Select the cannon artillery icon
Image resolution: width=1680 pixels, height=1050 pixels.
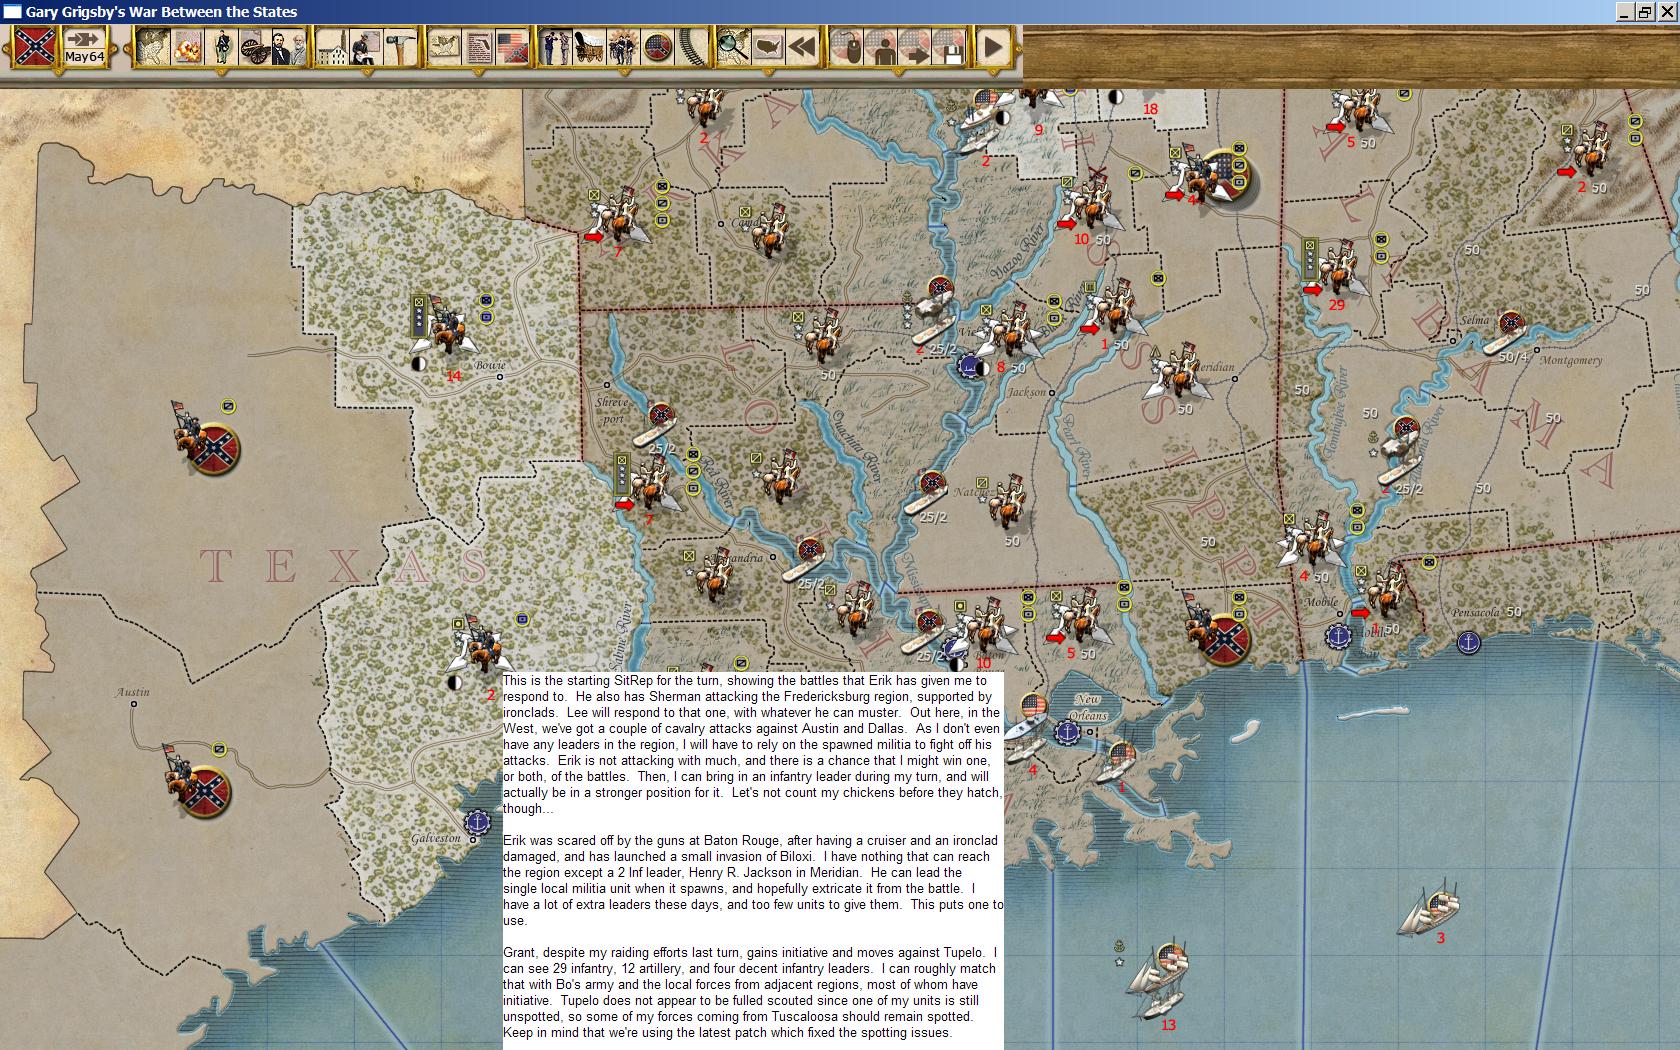point(254,47)
